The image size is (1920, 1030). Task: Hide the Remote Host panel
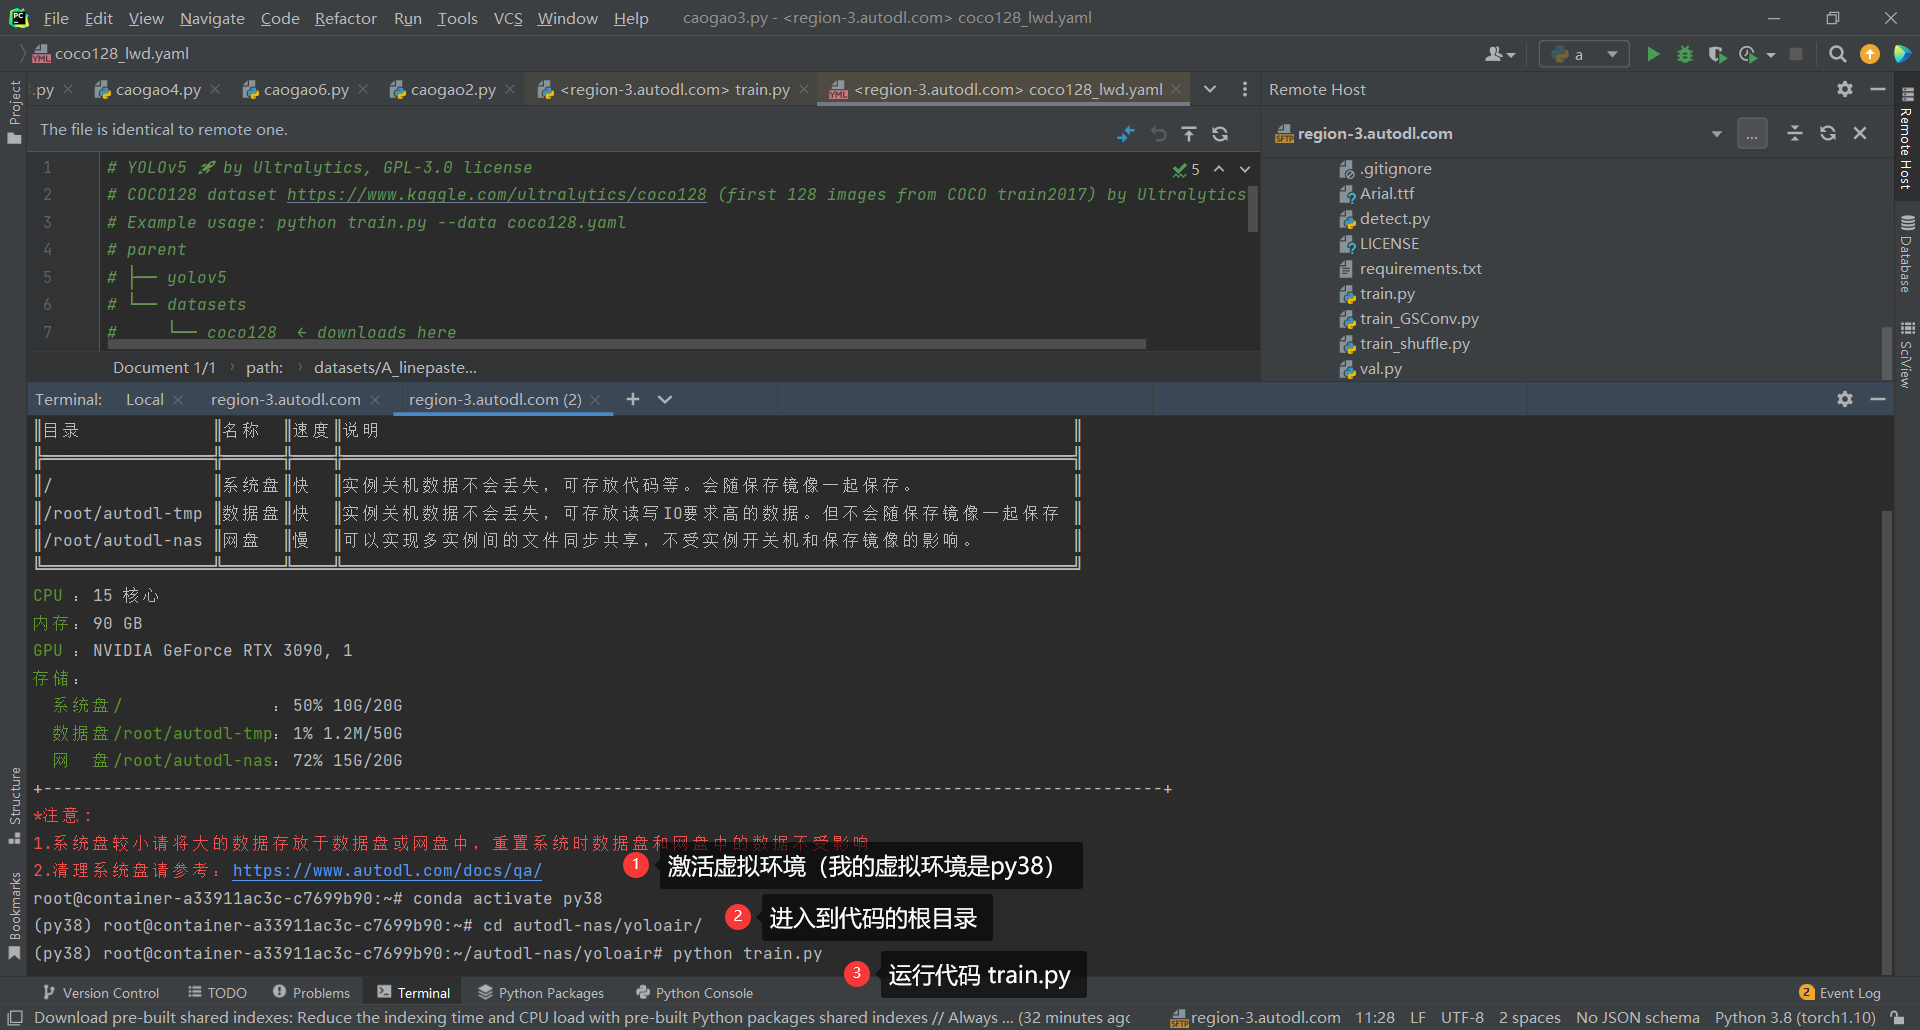tap(1878, 89)
